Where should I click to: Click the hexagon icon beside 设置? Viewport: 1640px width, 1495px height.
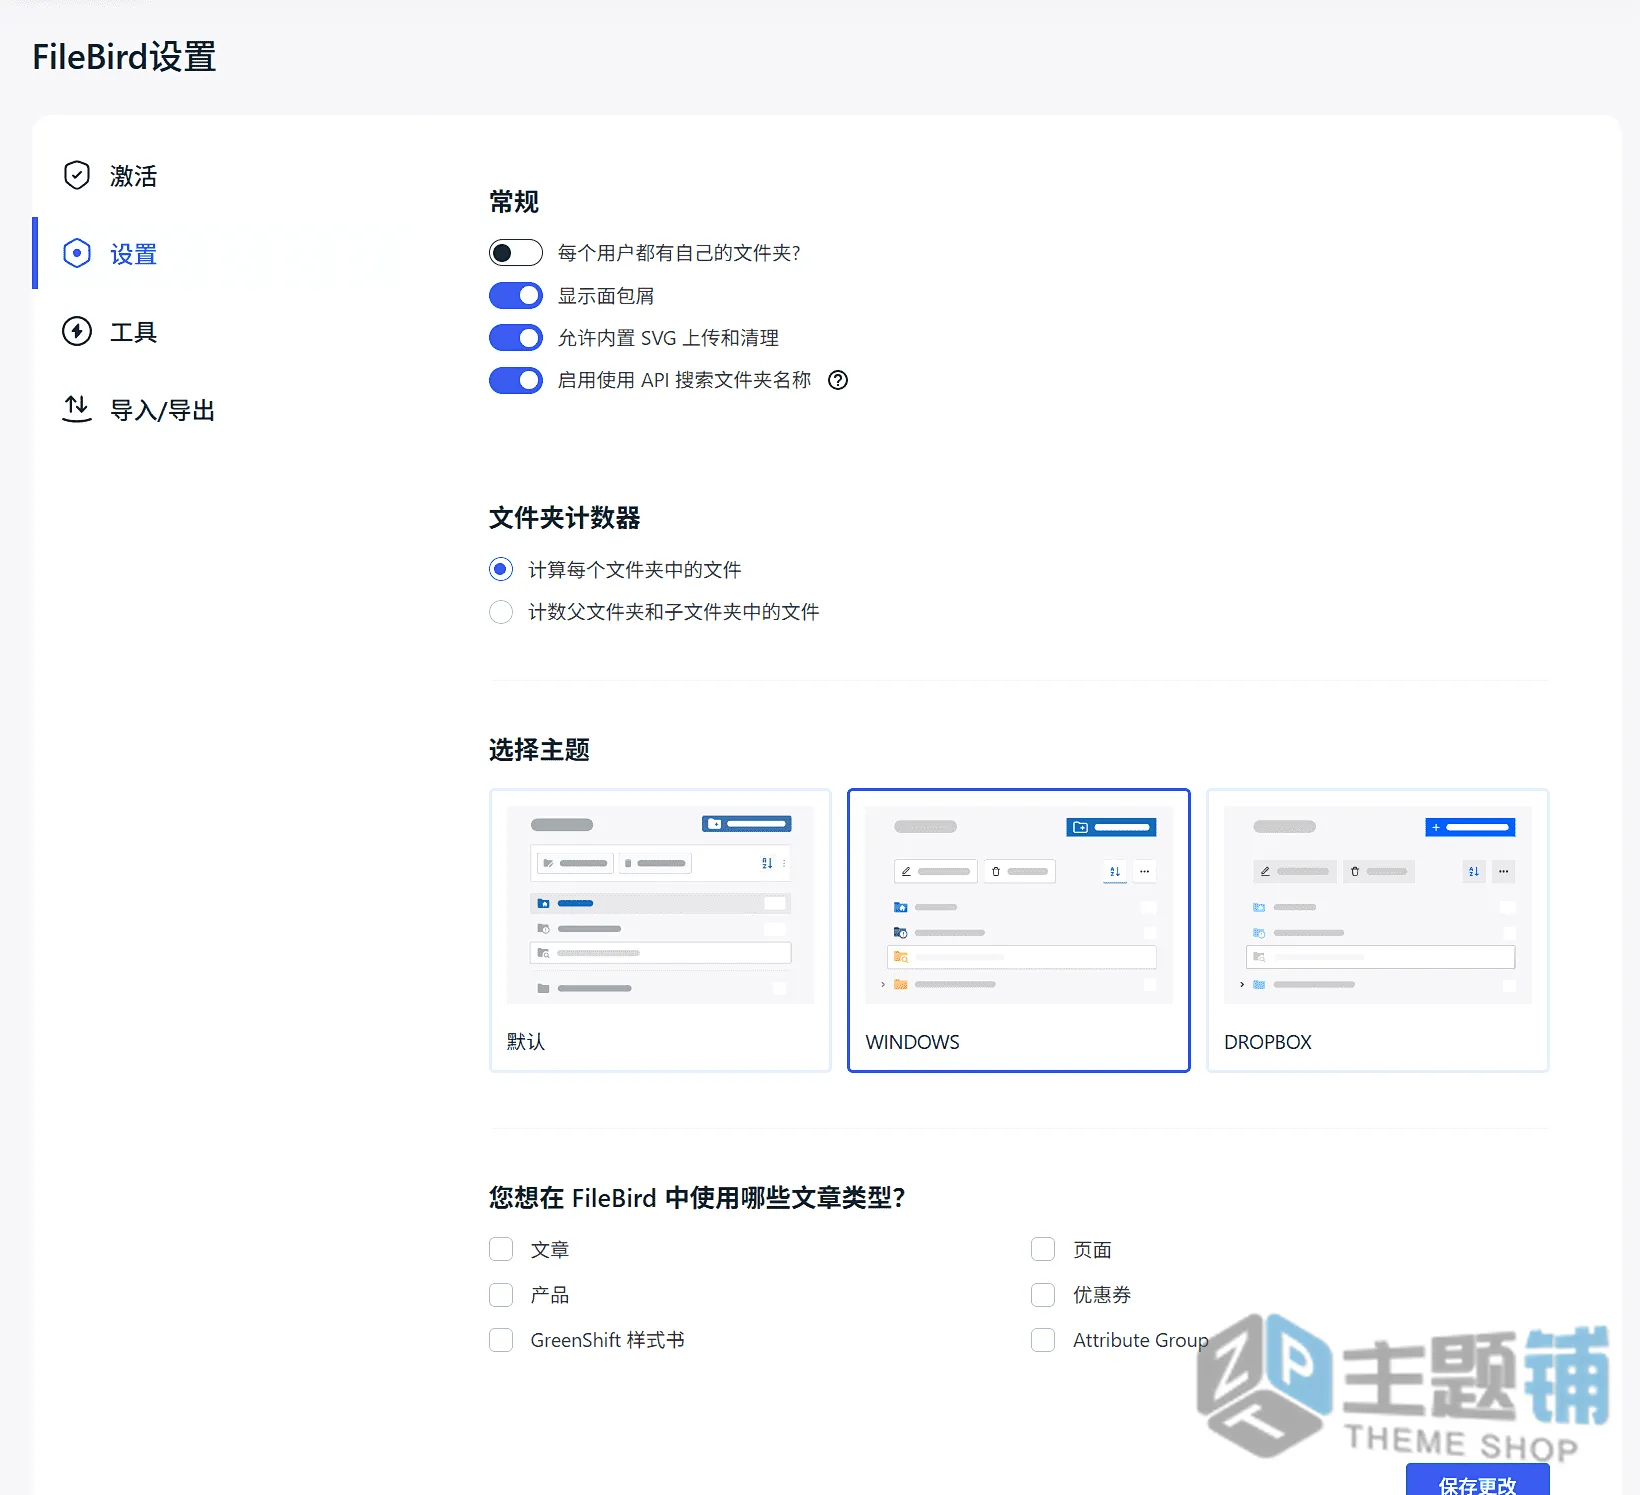click(x=77, y=253)
